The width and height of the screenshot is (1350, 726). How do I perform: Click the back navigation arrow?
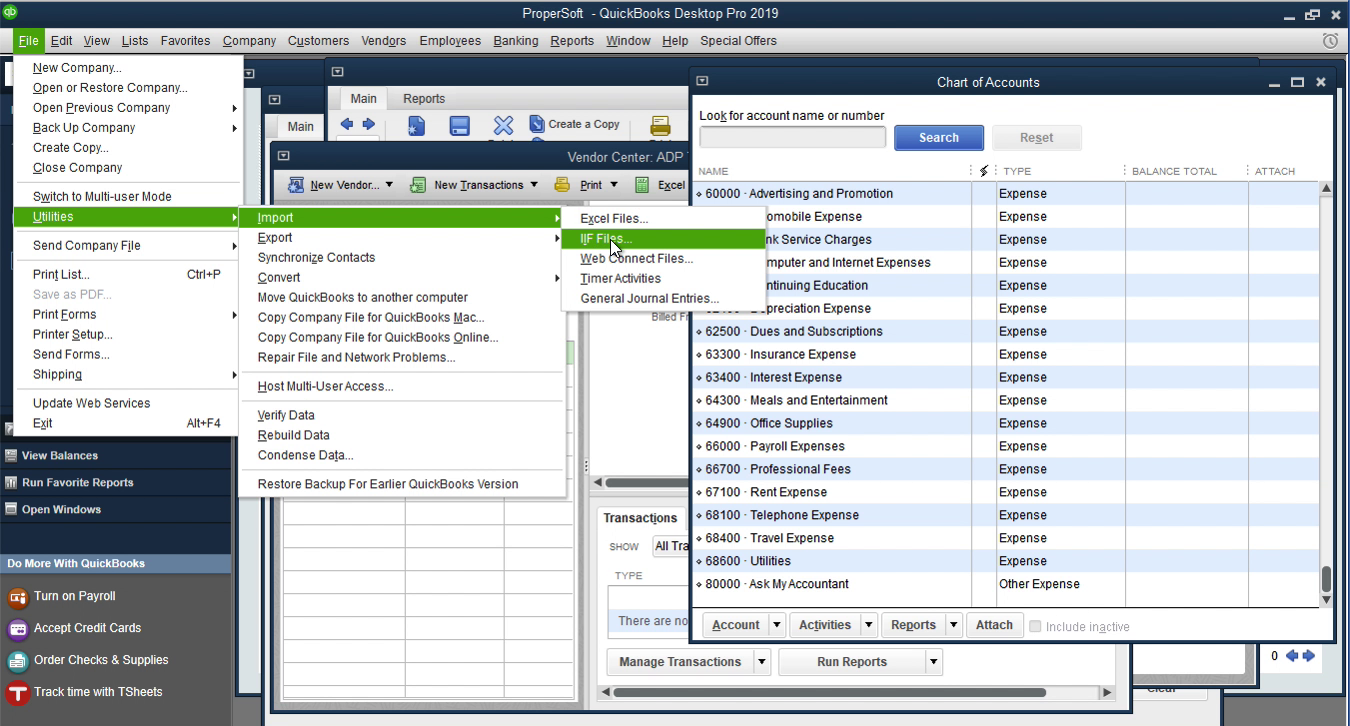click(x=348, y=124)
